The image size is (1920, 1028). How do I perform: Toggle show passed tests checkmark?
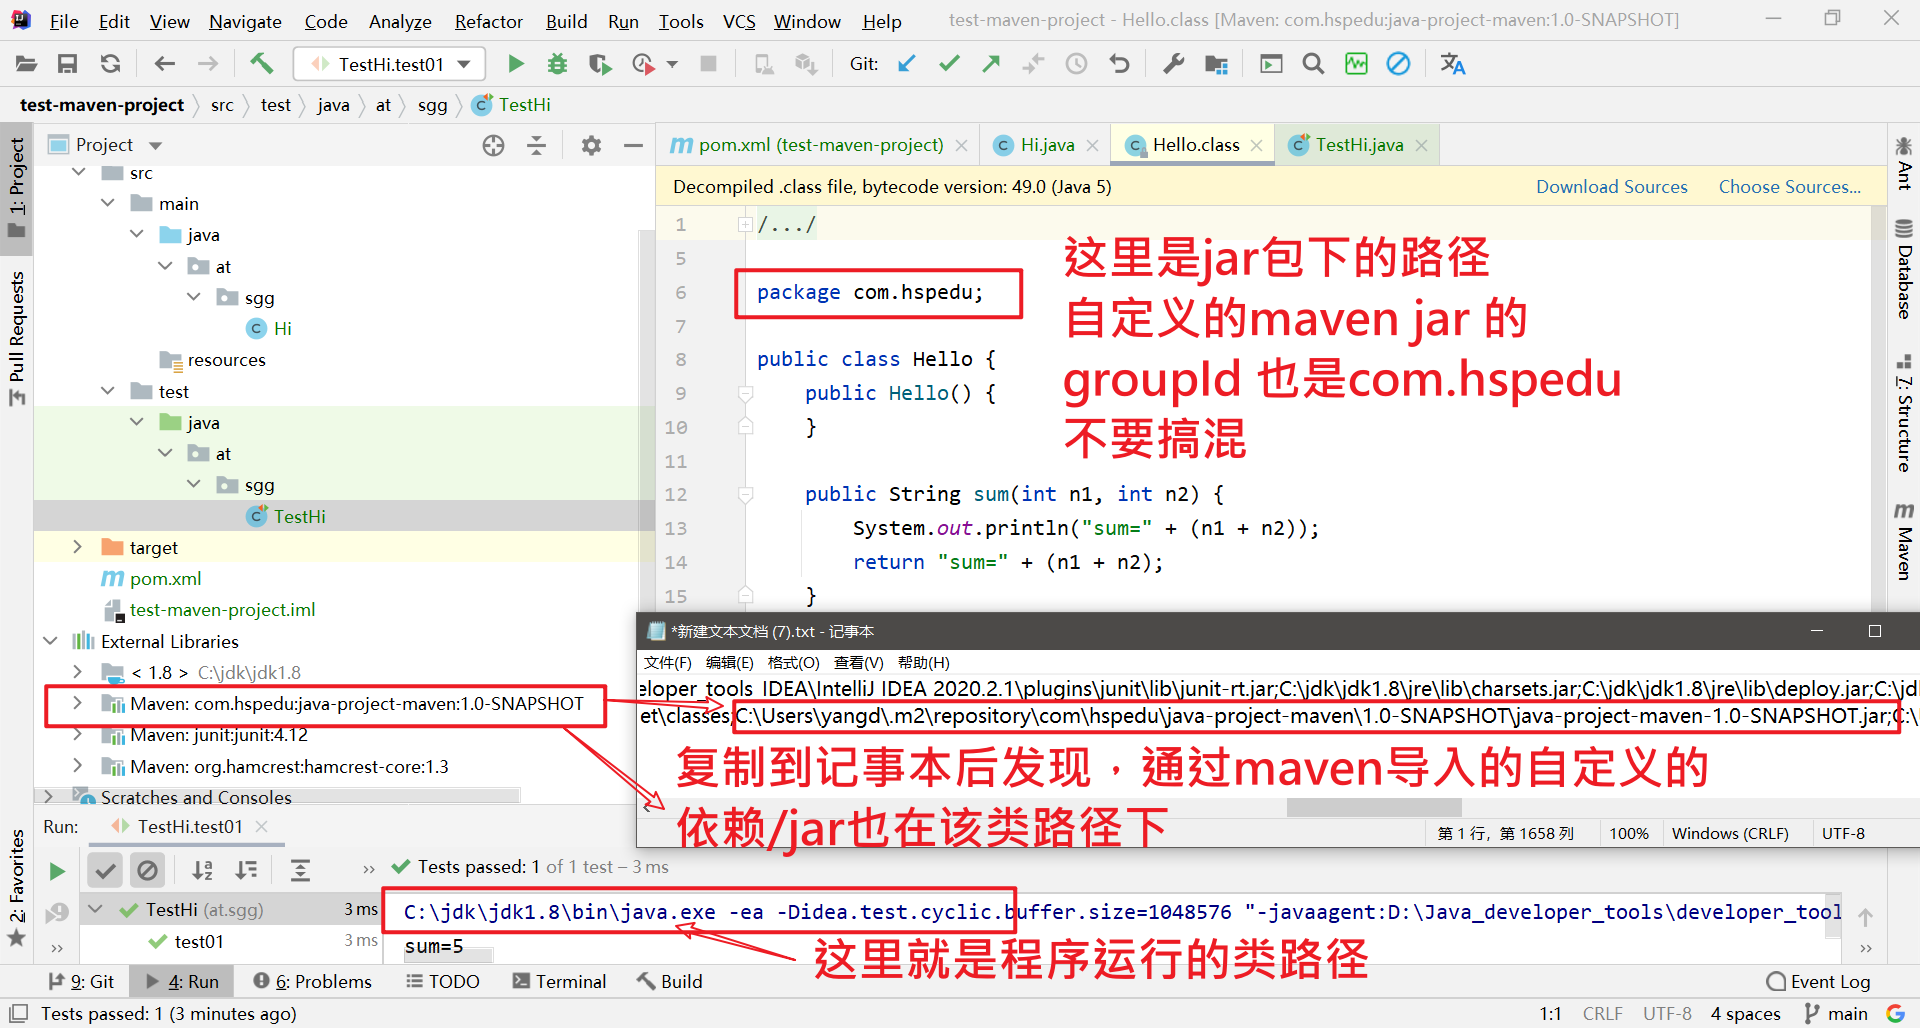tap(104, 871)
